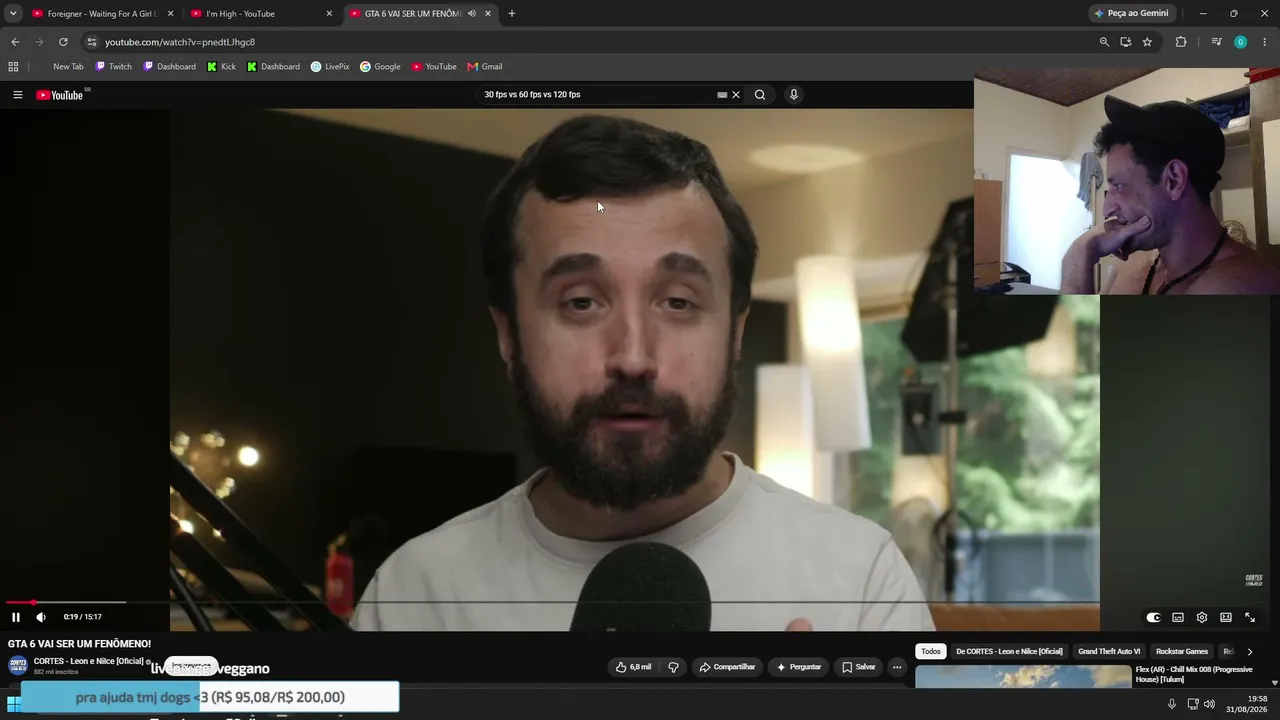Screen dimensions: 1280x720
Task: Save the video with the Salvar button
Action: coord(859,667)
